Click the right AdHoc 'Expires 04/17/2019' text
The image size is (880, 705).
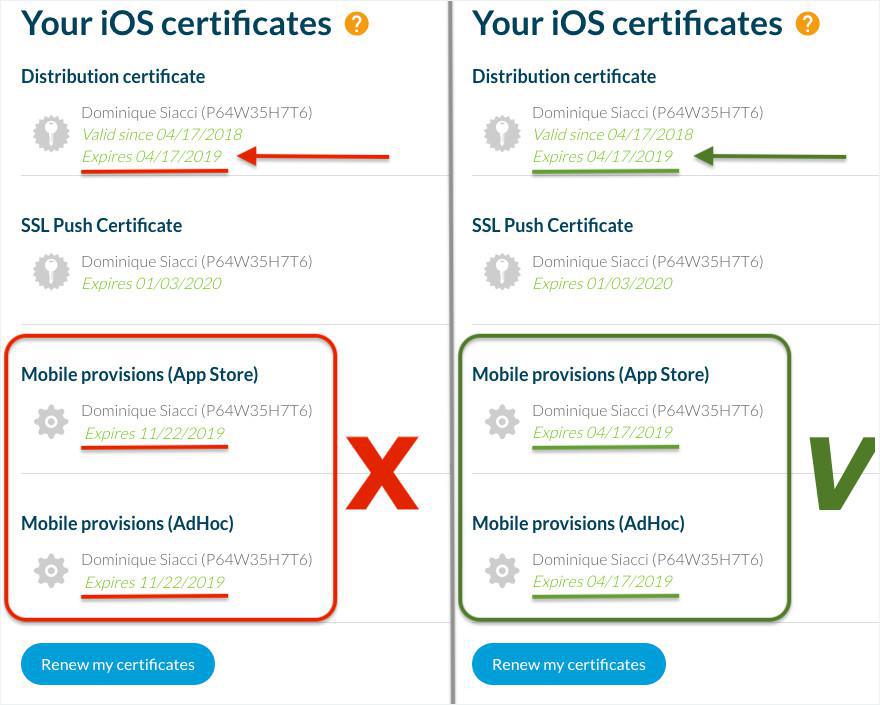(x=602, y=581)
